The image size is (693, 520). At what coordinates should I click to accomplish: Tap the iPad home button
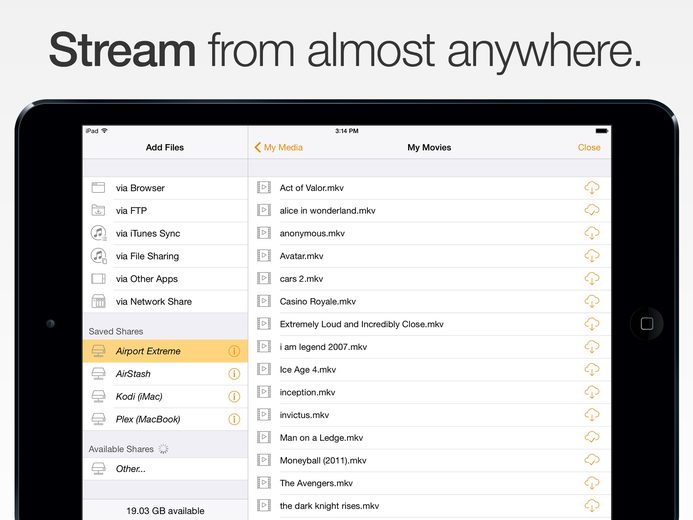click(x=647, y=323)
